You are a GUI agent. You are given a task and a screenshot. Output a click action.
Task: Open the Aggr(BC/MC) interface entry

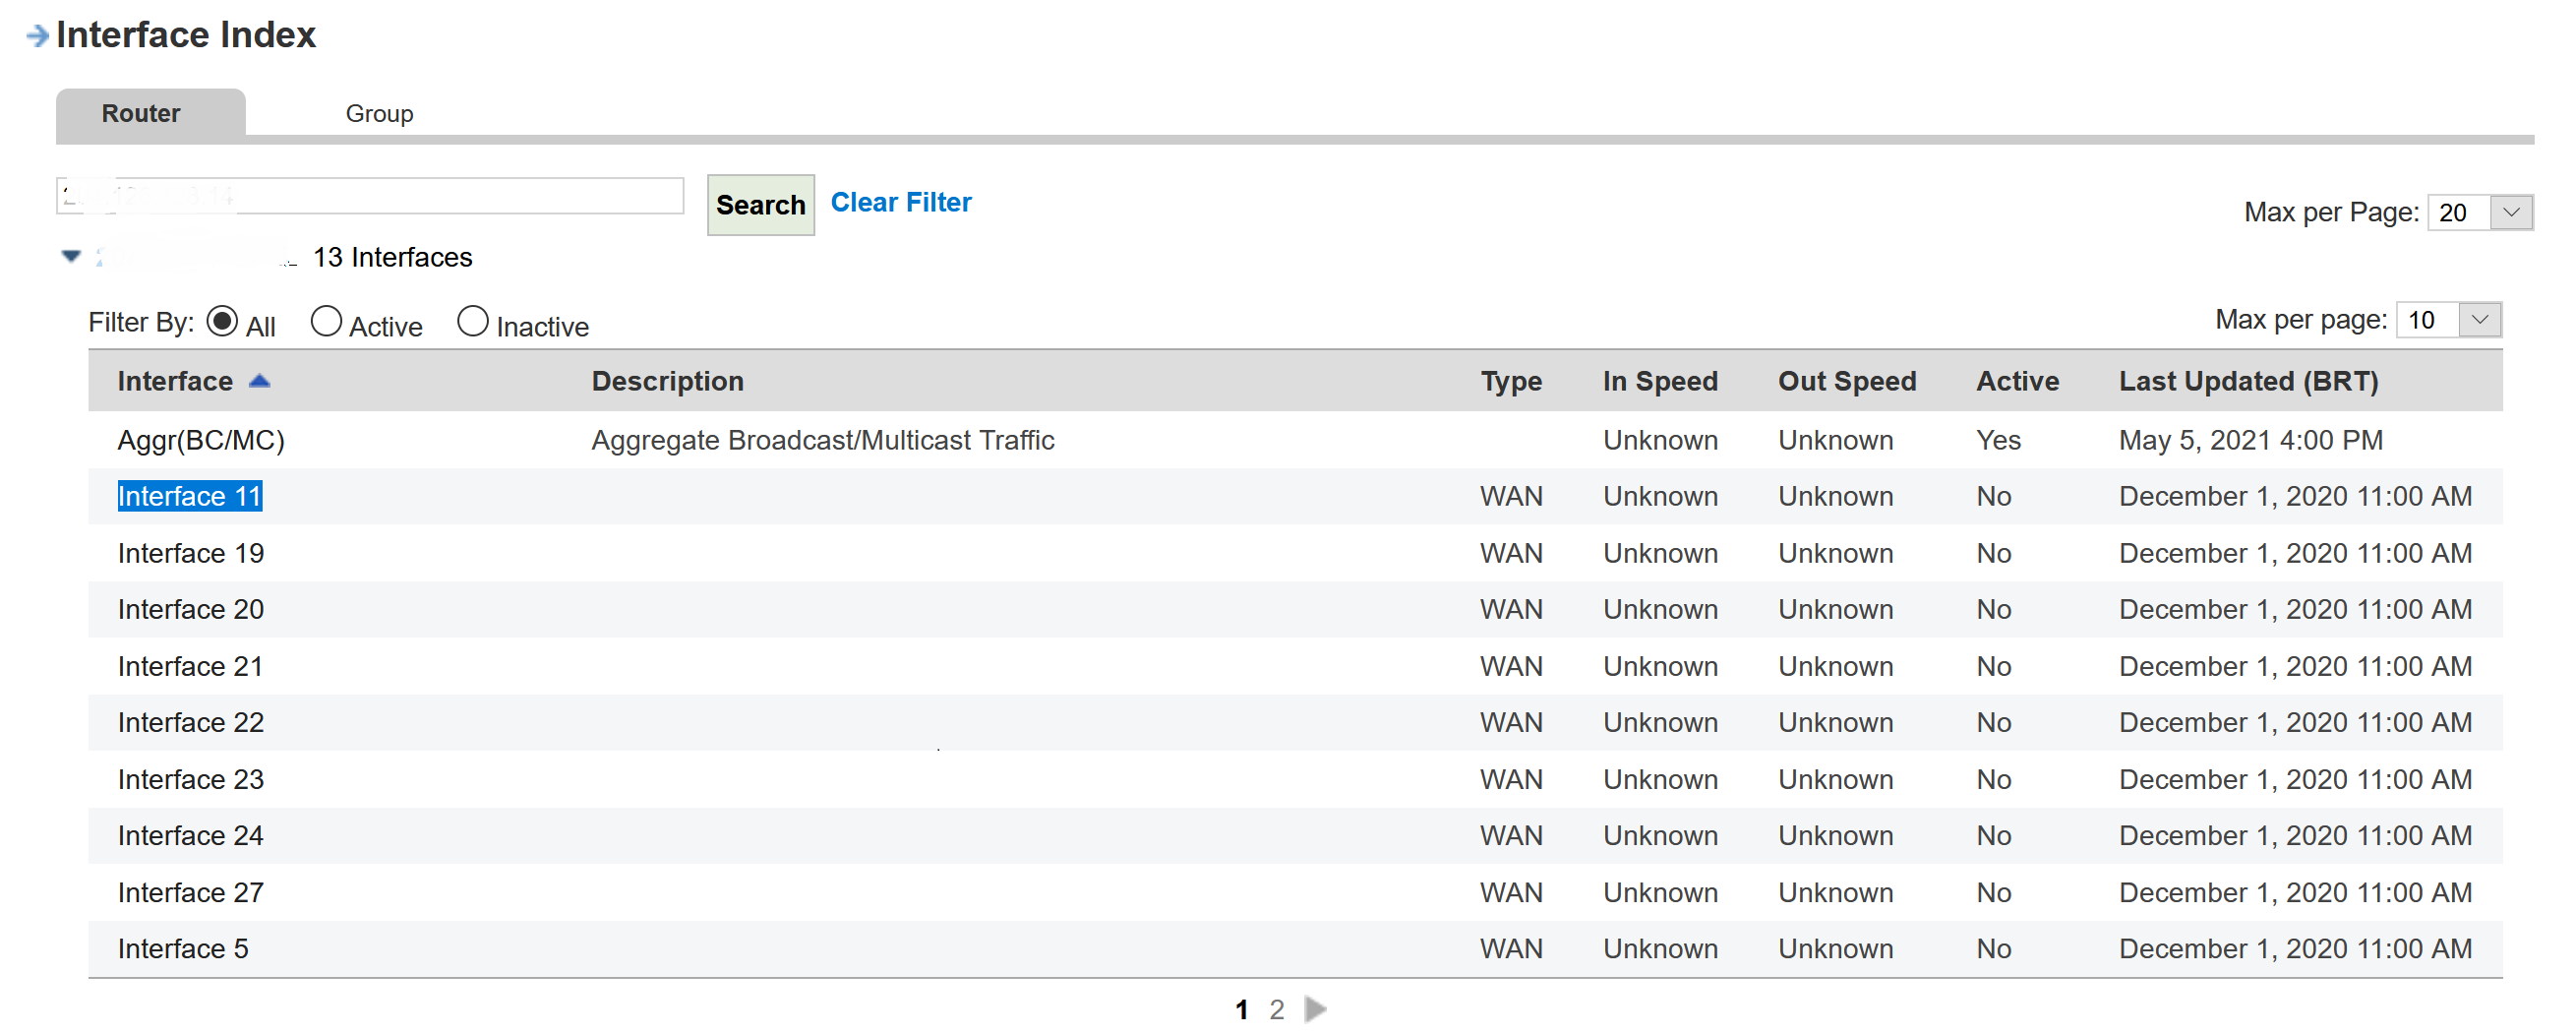tap(201, 440)
